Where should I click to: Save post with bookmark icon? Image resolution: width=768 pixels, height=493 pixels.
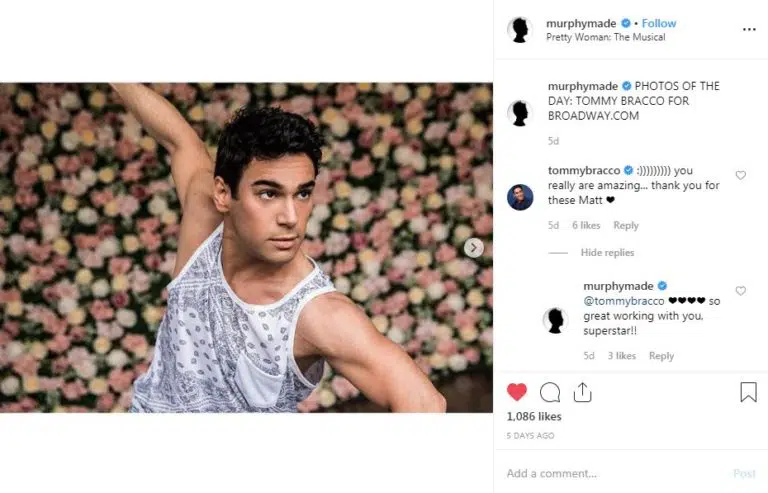[748, 392]
